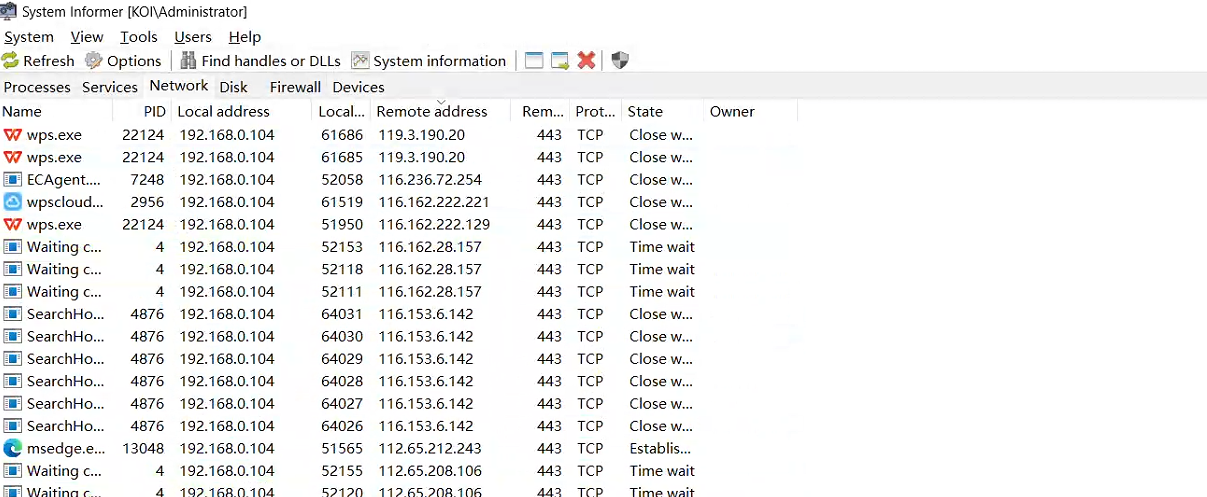Click PID 13048 cell

(x=144, y=448)
